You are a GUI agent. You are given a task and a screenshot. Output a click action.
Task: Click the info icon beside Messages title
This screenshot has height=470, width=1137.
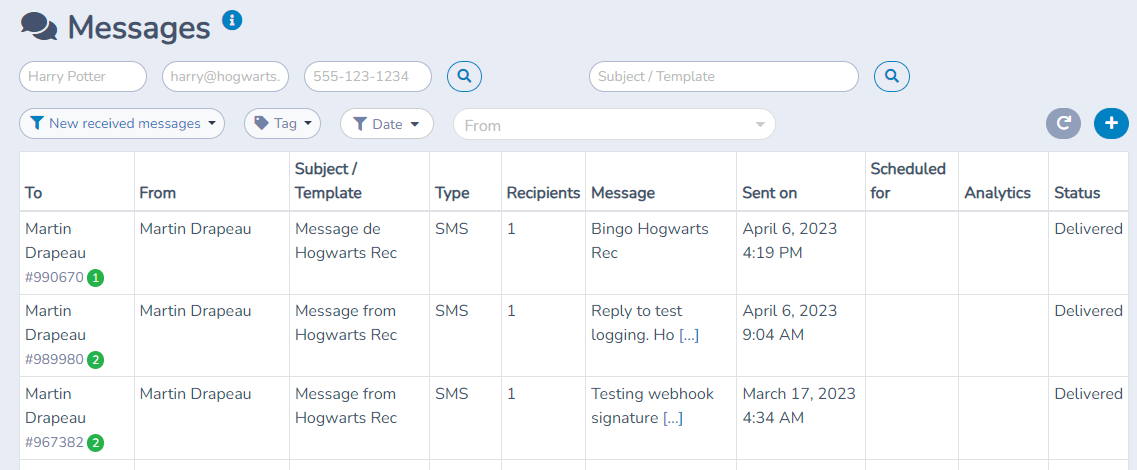coord(232,20)
